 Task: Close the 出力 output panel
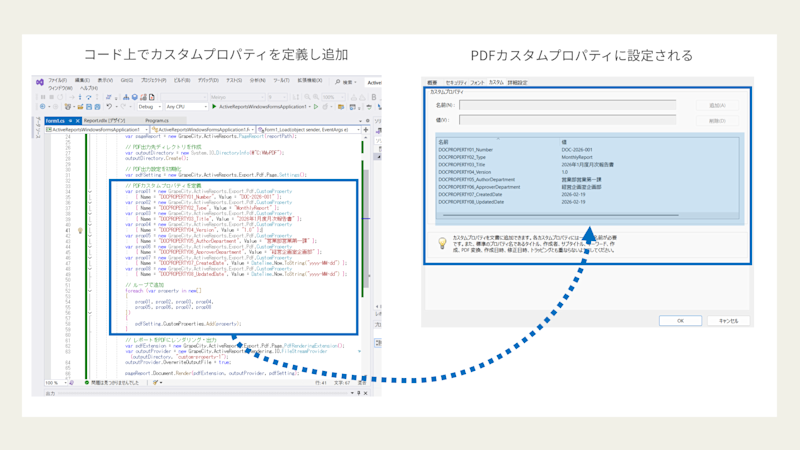coord(365,393)
